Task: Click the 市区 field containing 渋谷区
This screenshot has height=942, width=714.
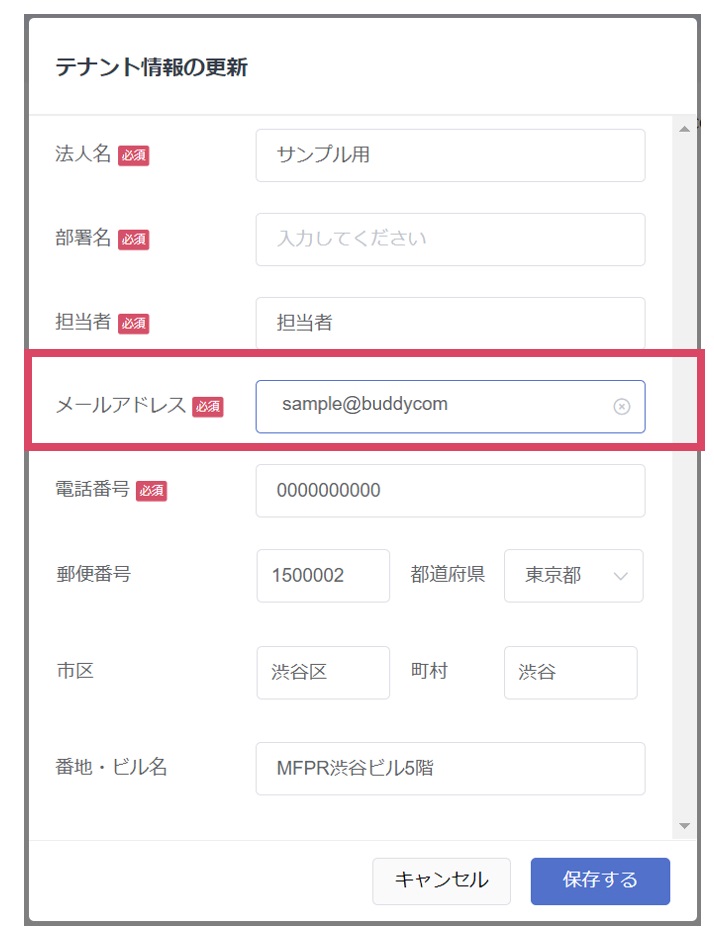Action: pyautogui.click(x=323, y=672)
